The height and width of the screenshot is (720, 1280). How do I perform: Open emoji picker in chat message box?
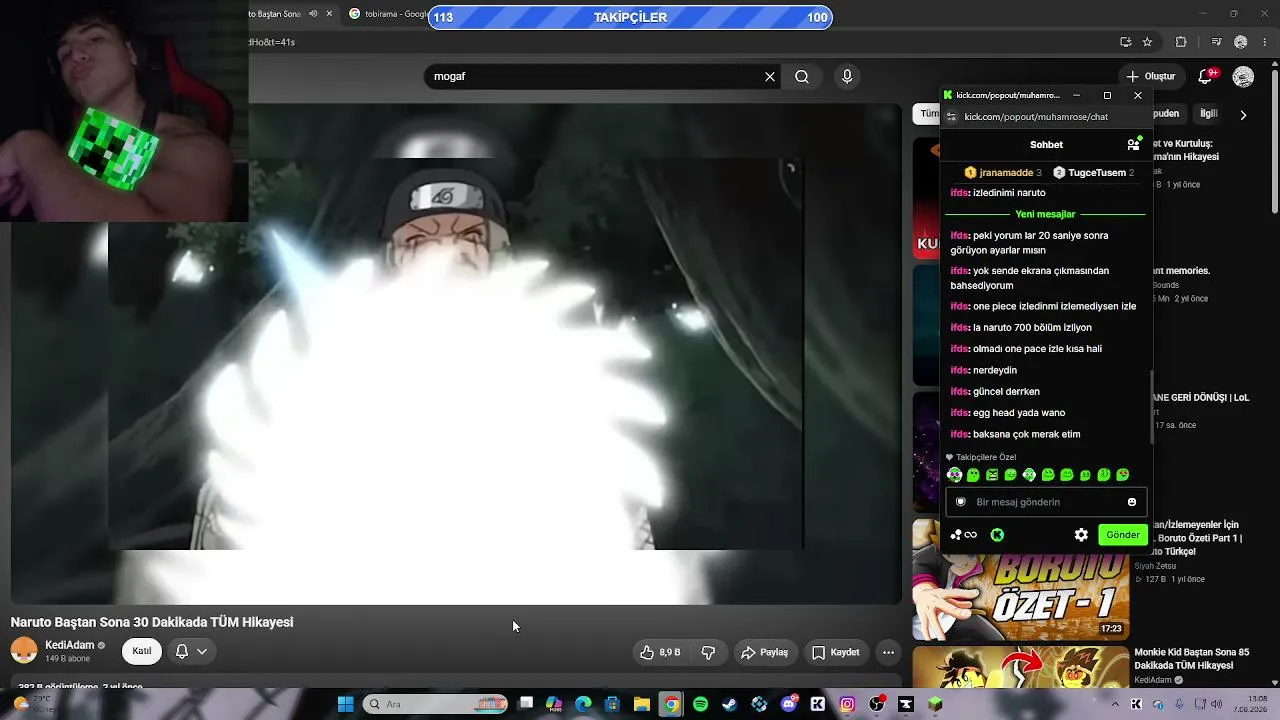click(x=1132, y=502)
